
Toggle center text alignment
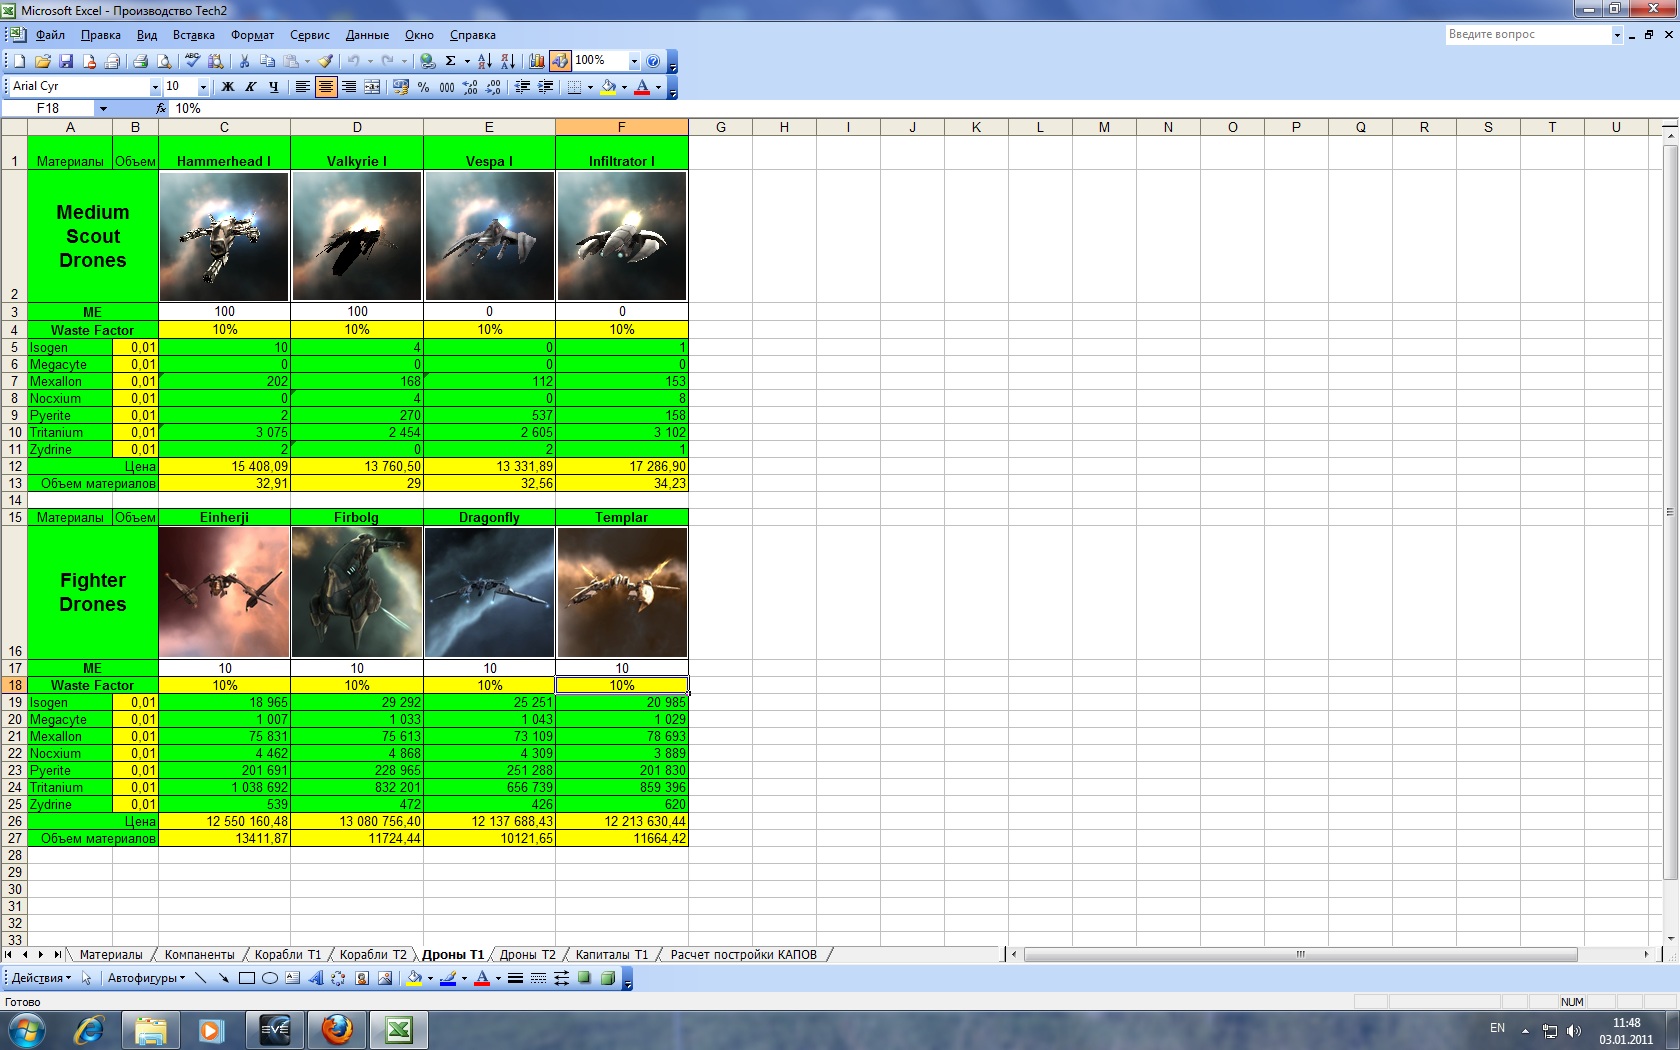[x=326, y=87]
